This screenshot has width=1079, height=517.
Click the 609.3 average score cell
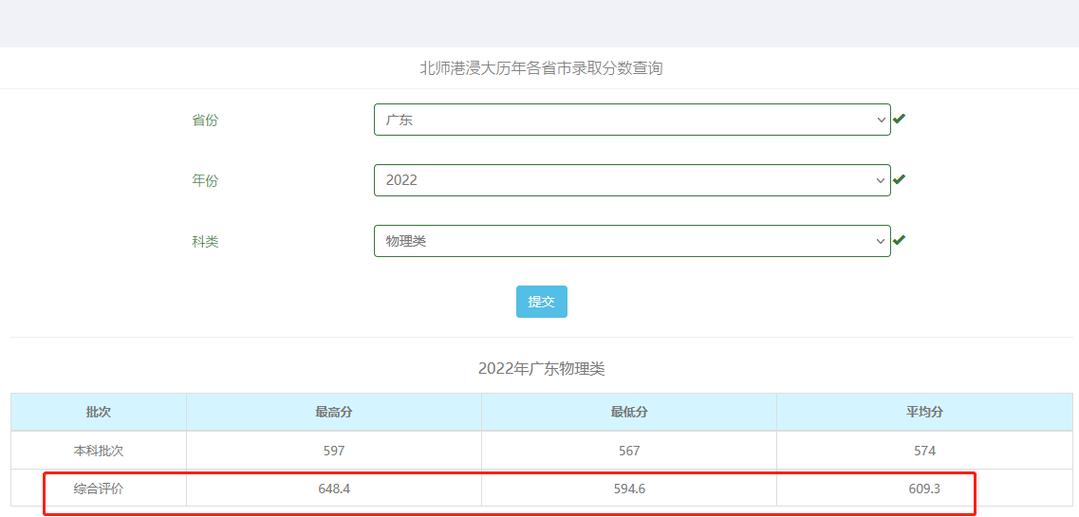[924, 489]
